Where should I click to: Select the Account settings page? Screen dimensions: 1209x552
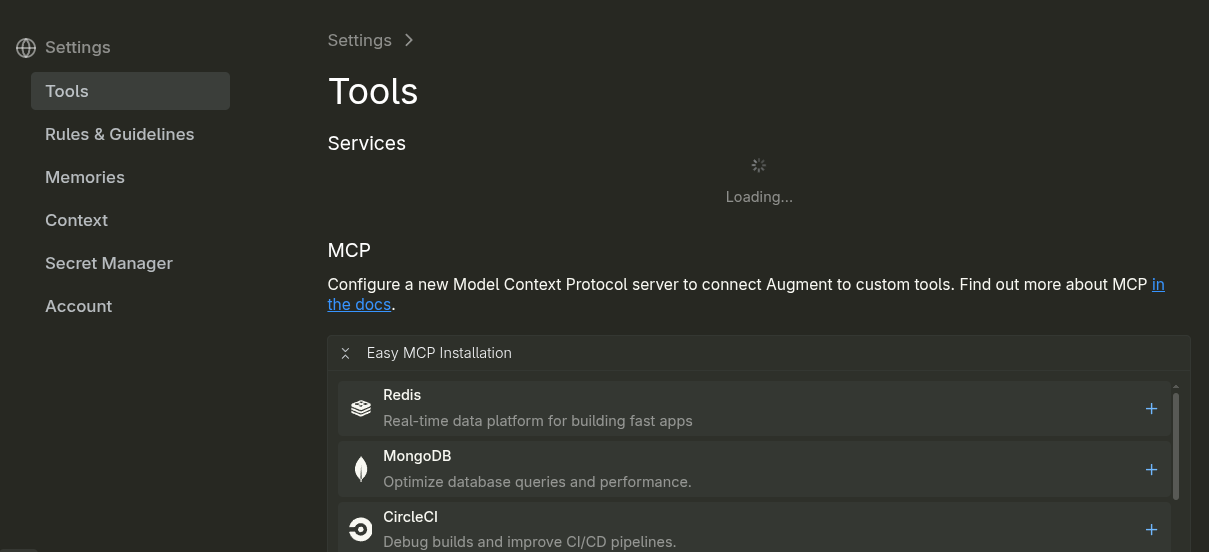point(78,306)
